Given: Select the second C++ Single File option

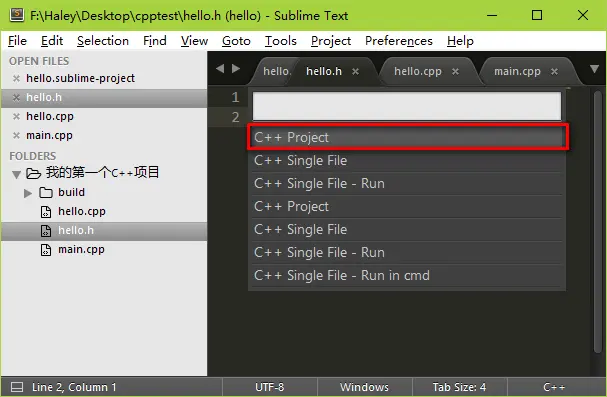Looking at the screenshot, I should (x=406, y=229).
